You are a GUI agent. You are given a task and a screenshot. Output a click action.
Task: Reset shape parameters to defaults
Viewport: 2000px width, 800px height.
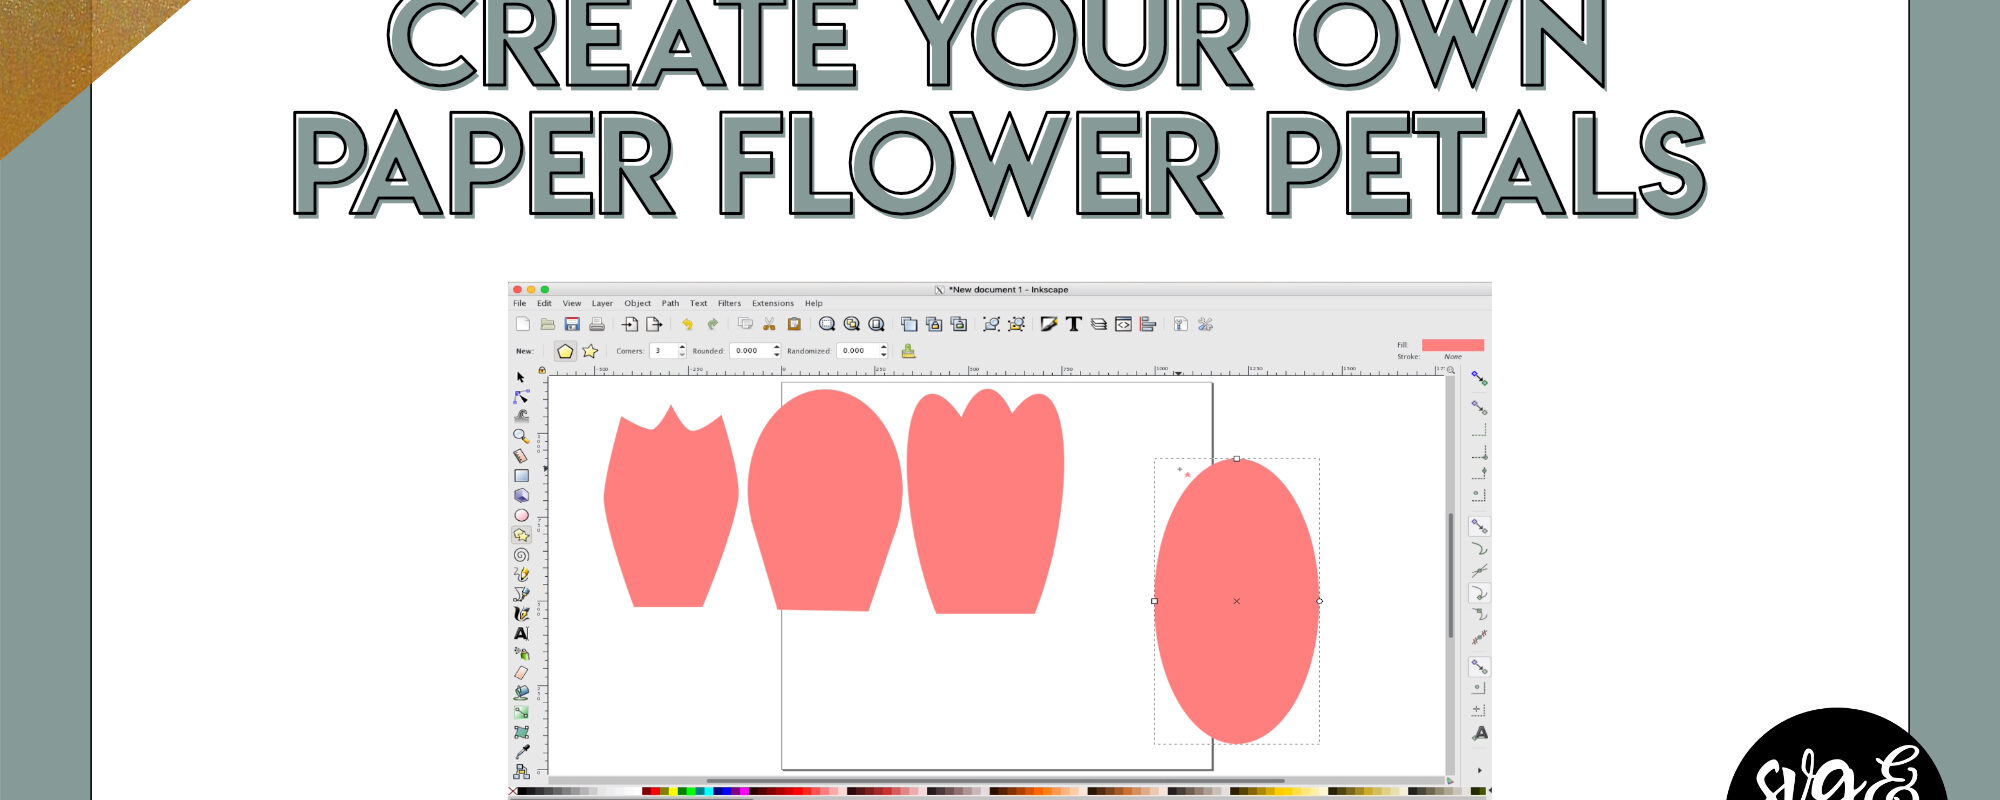click(908, 351)
